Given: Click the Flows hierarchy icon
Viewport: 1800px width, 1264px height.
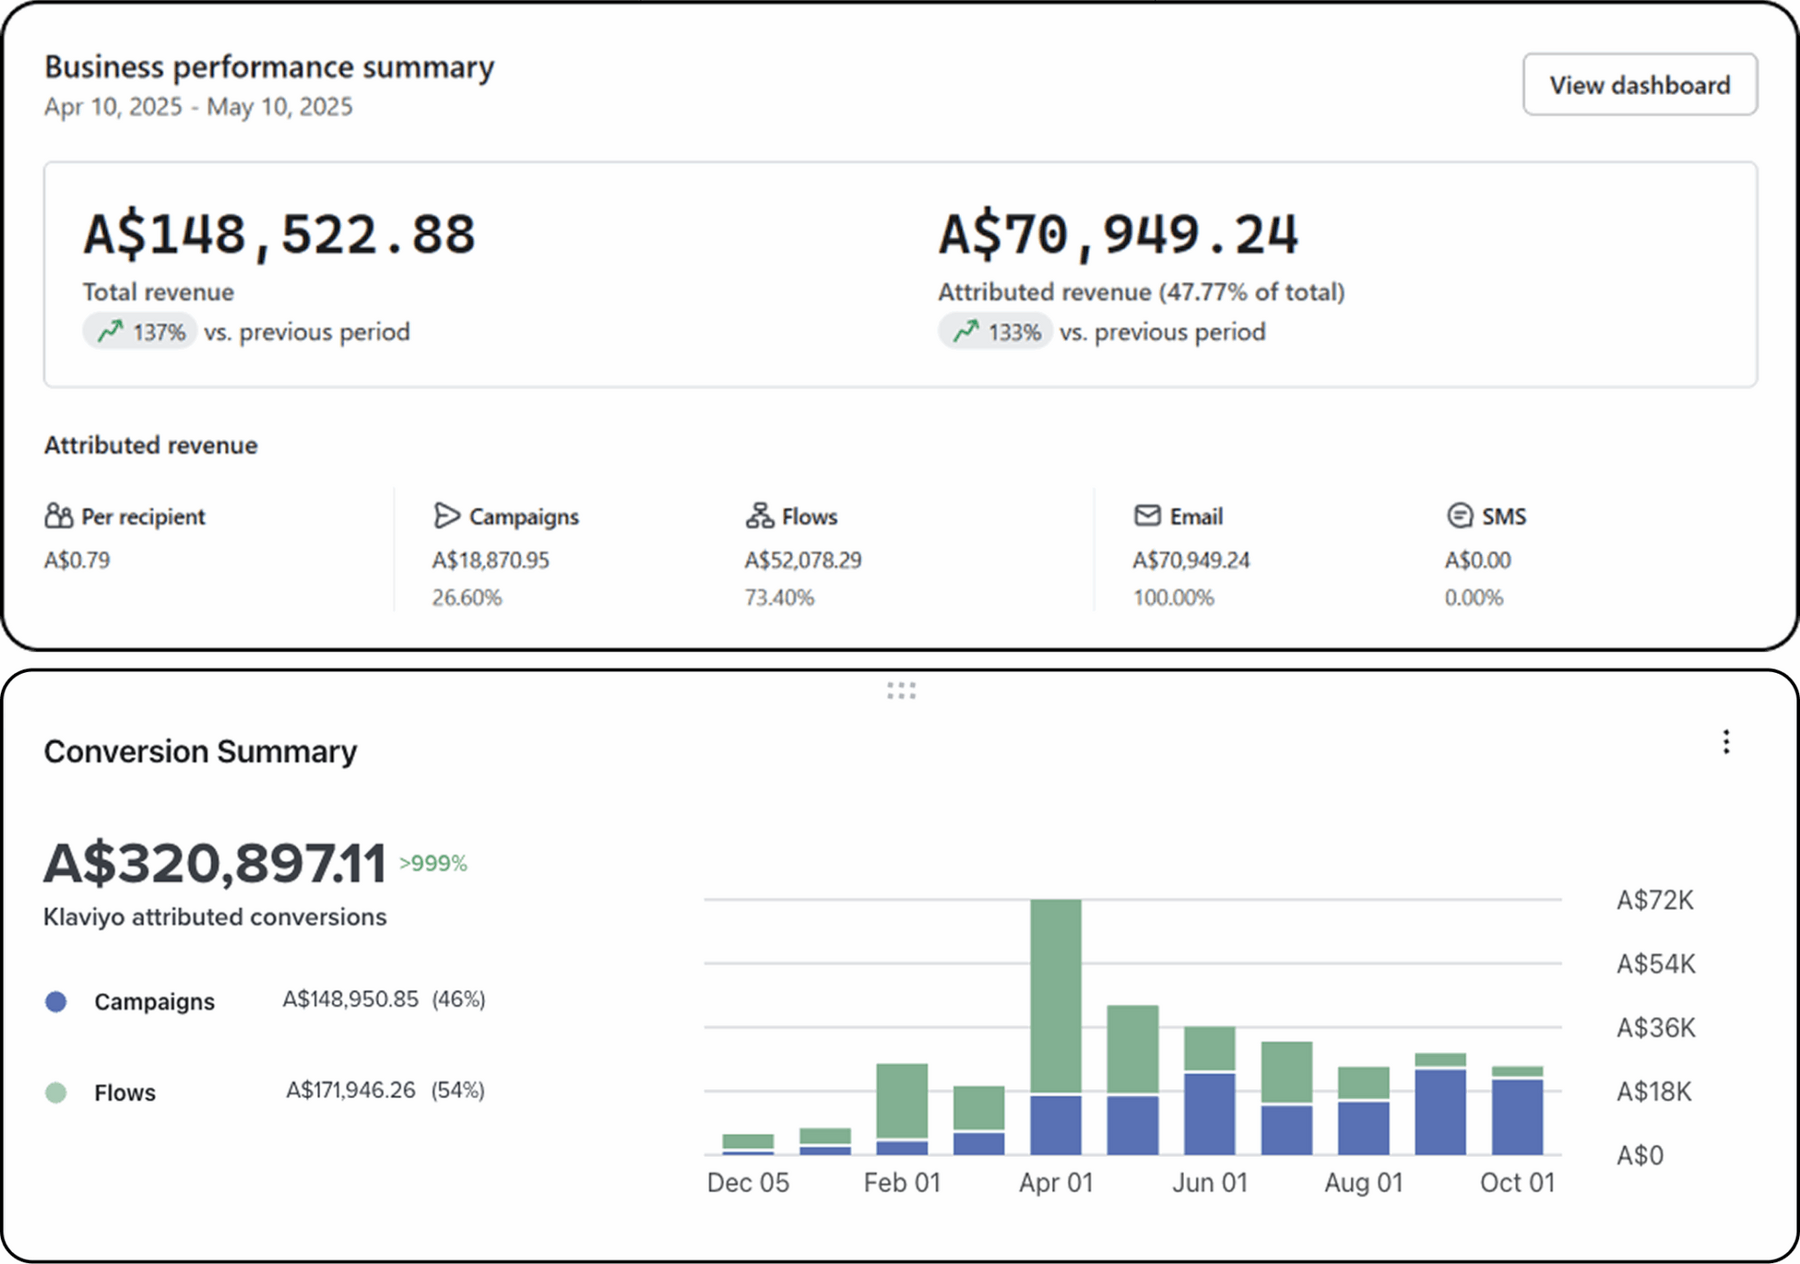Looking at the screenshot, I should [759, 516].
